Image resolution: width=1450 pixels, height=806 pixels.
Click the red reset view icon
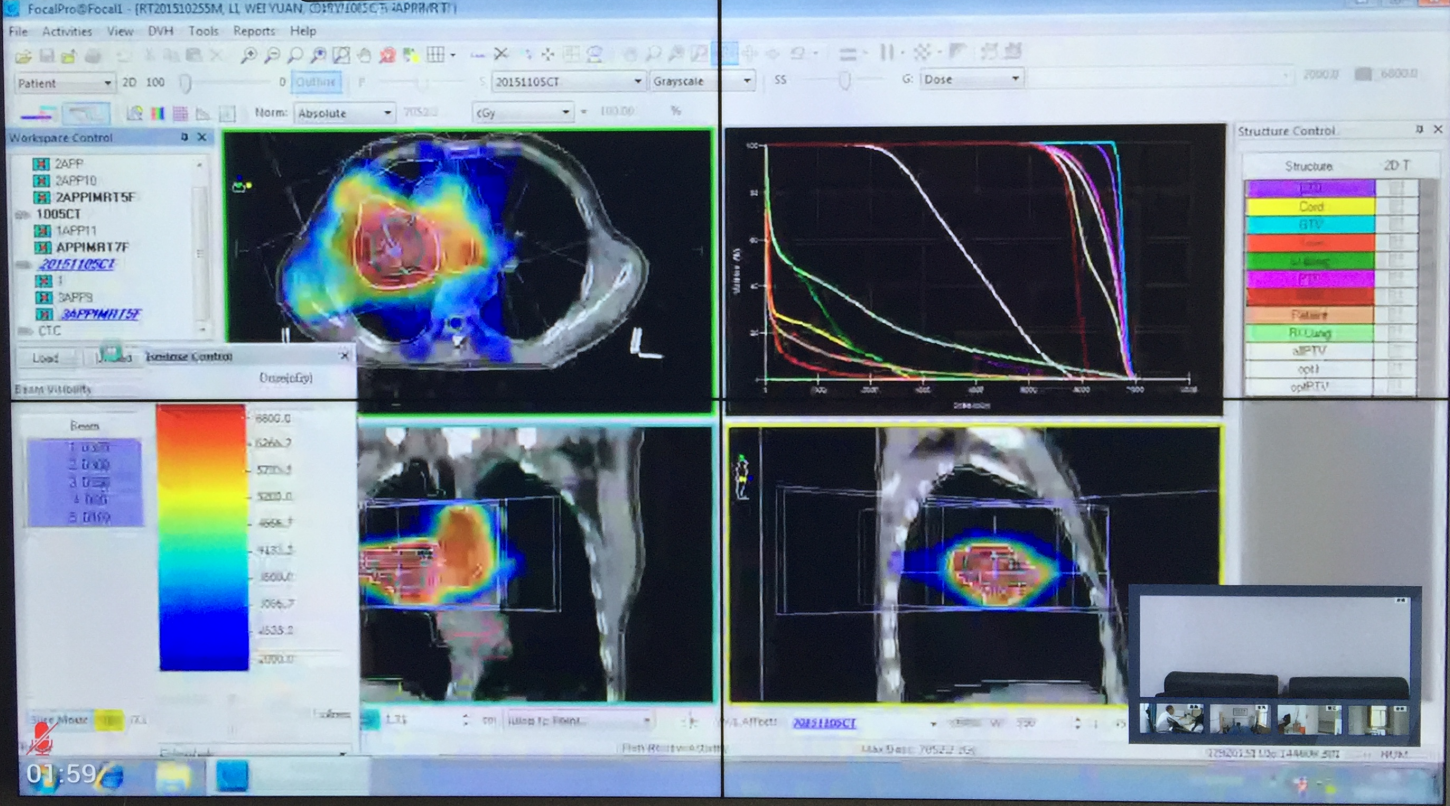point(387,56)
